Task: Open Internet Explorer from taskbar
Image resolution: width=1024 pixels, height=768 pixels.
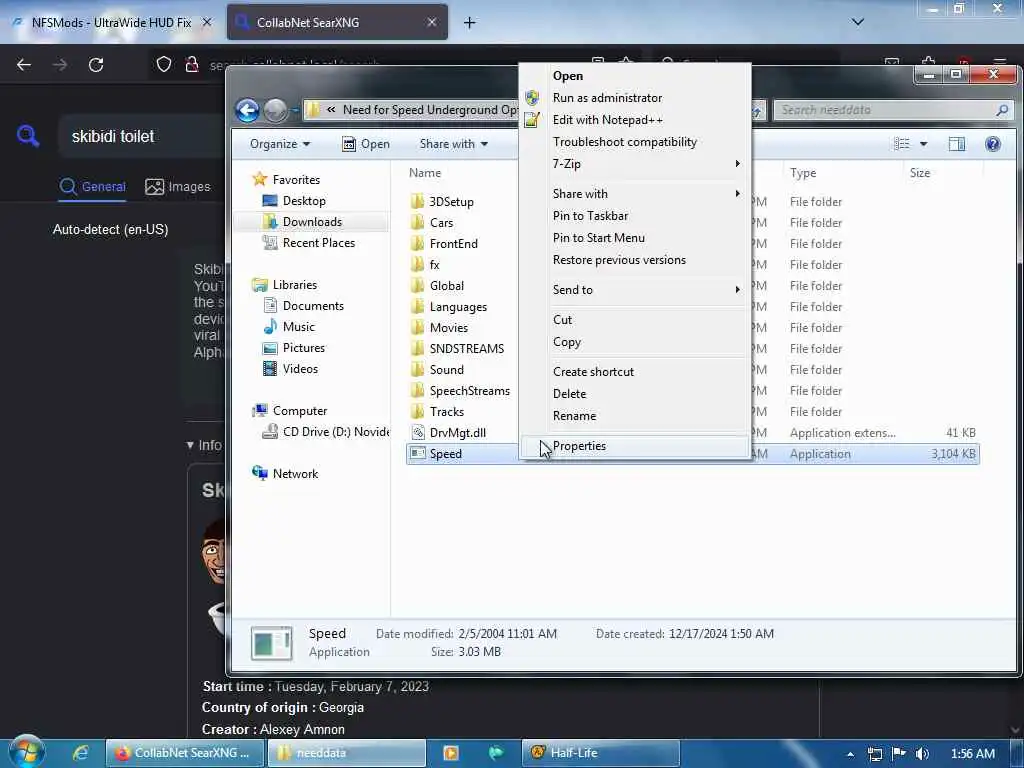Action: [80, 753]
